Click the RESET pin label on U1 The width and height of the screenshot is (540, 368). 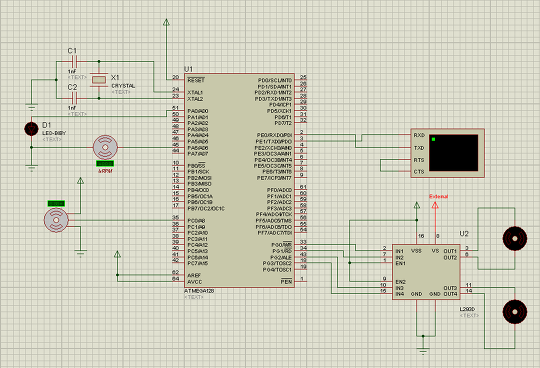click(196, 80)
